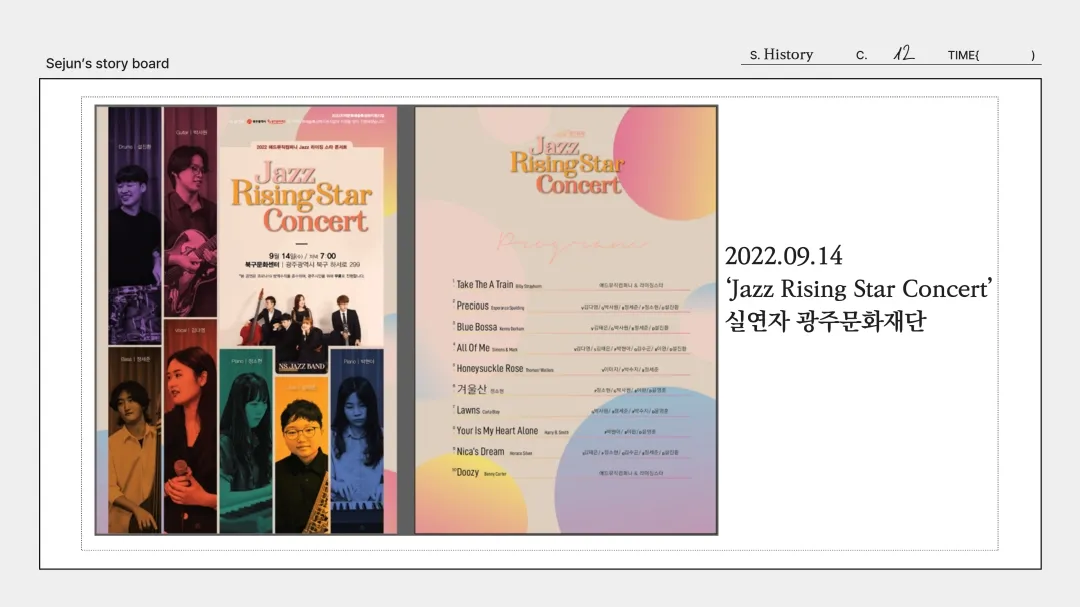Select the caption "실연자 광주문화재단"
Viewport: 1080px width, 607px height.
pyautogui.click(x=825, y=321)
